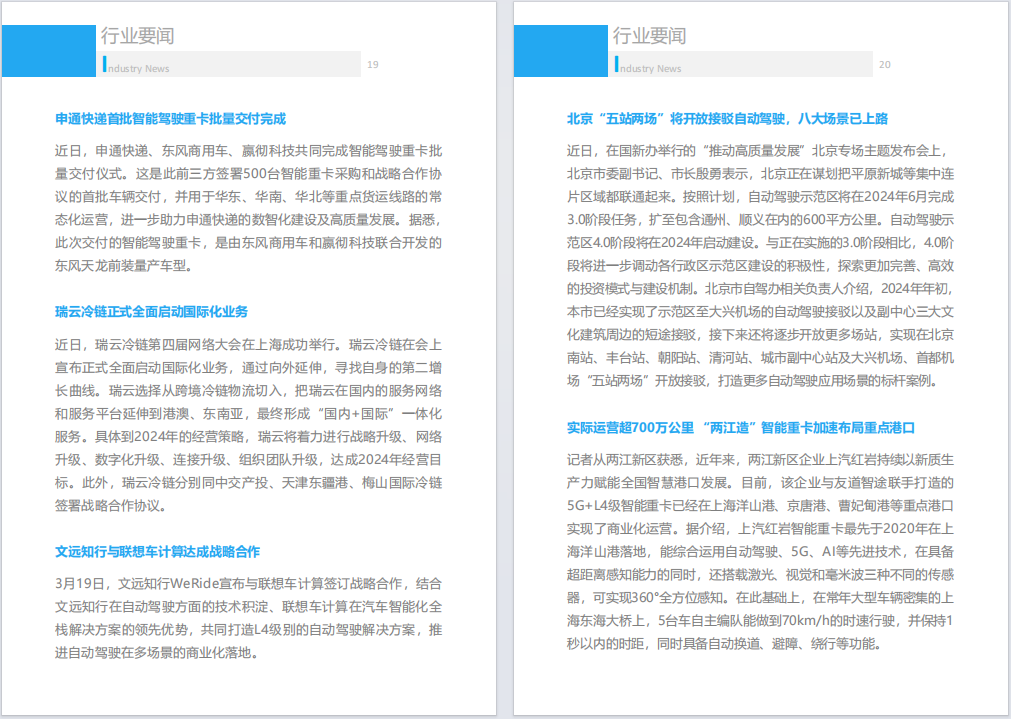Click line starting 海东海大桥上，5台车
This screenshot has width=1011, height=719.
(x=760, y=621)
